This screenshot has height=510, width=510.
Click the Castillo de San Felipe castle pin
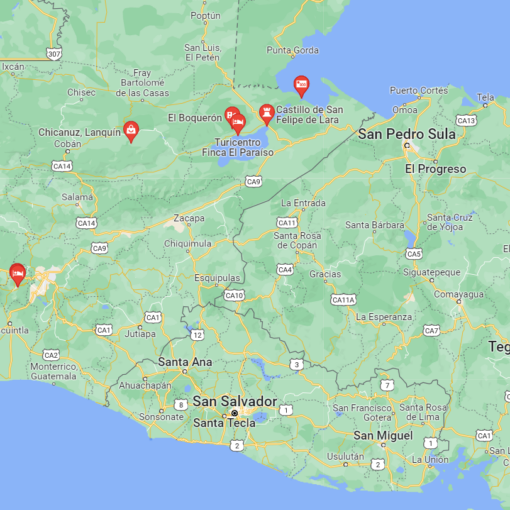(x=267, y=115)
